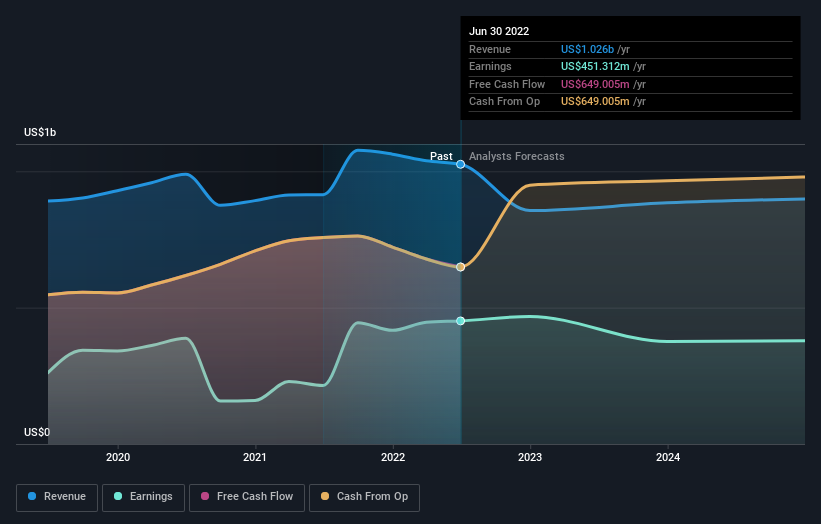Click the Analysts Forecasts label
Screen dimensions: 821x524
517,157
